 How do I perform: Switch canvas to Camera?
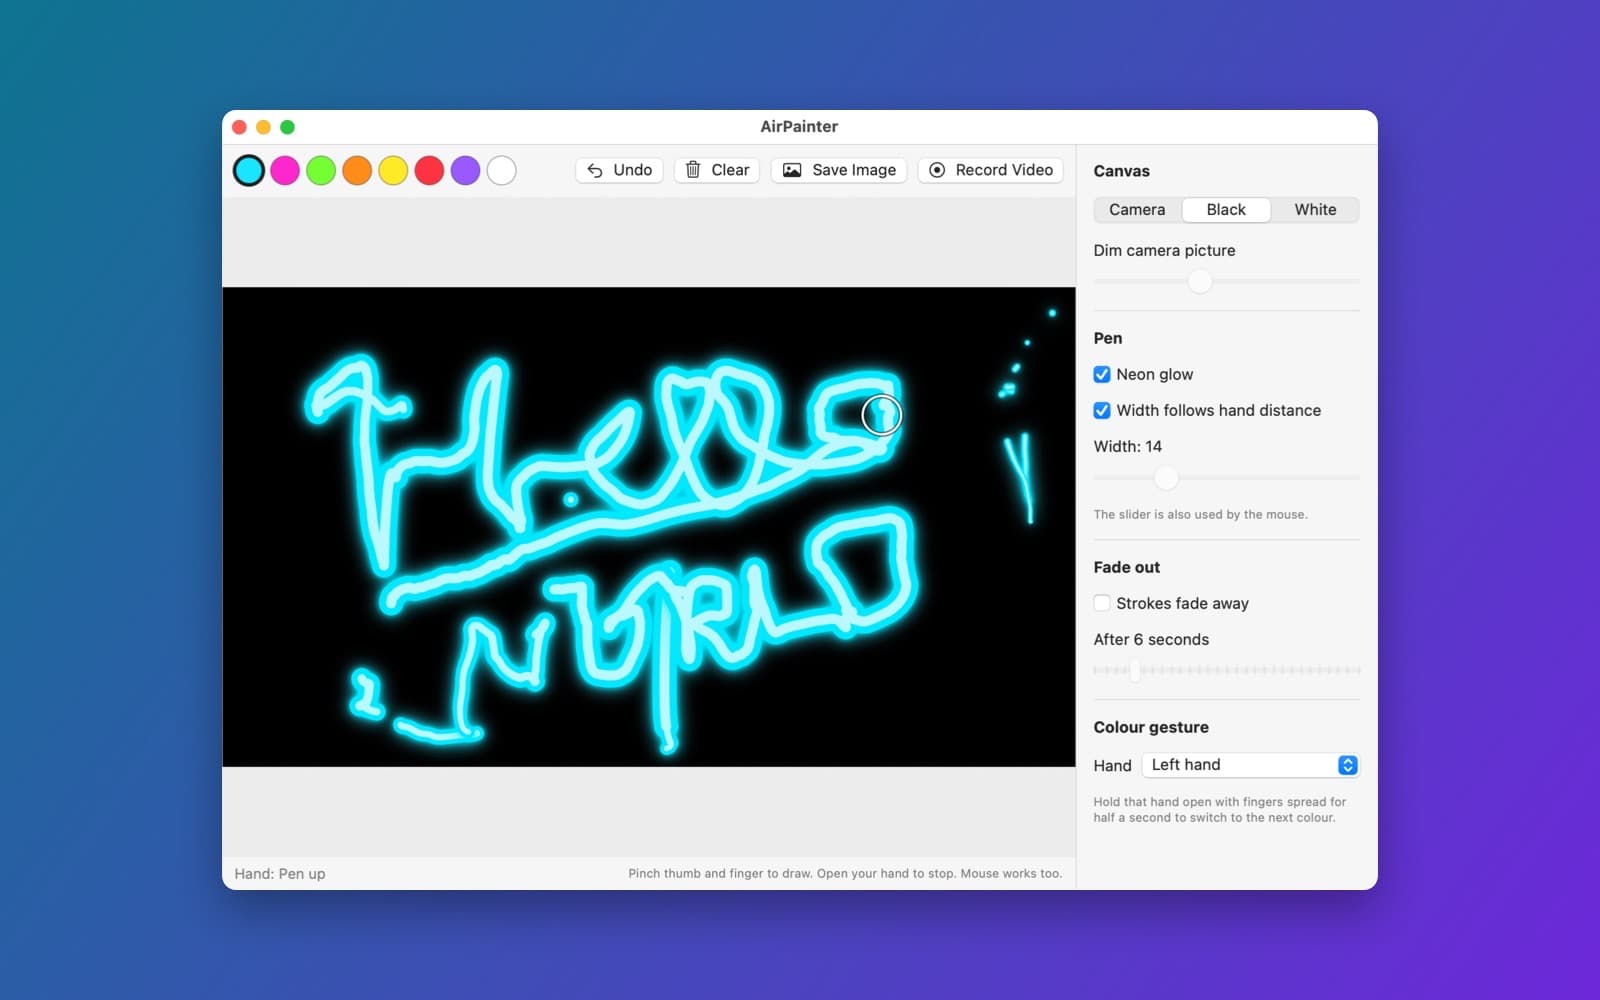[x=1137, y=210]
